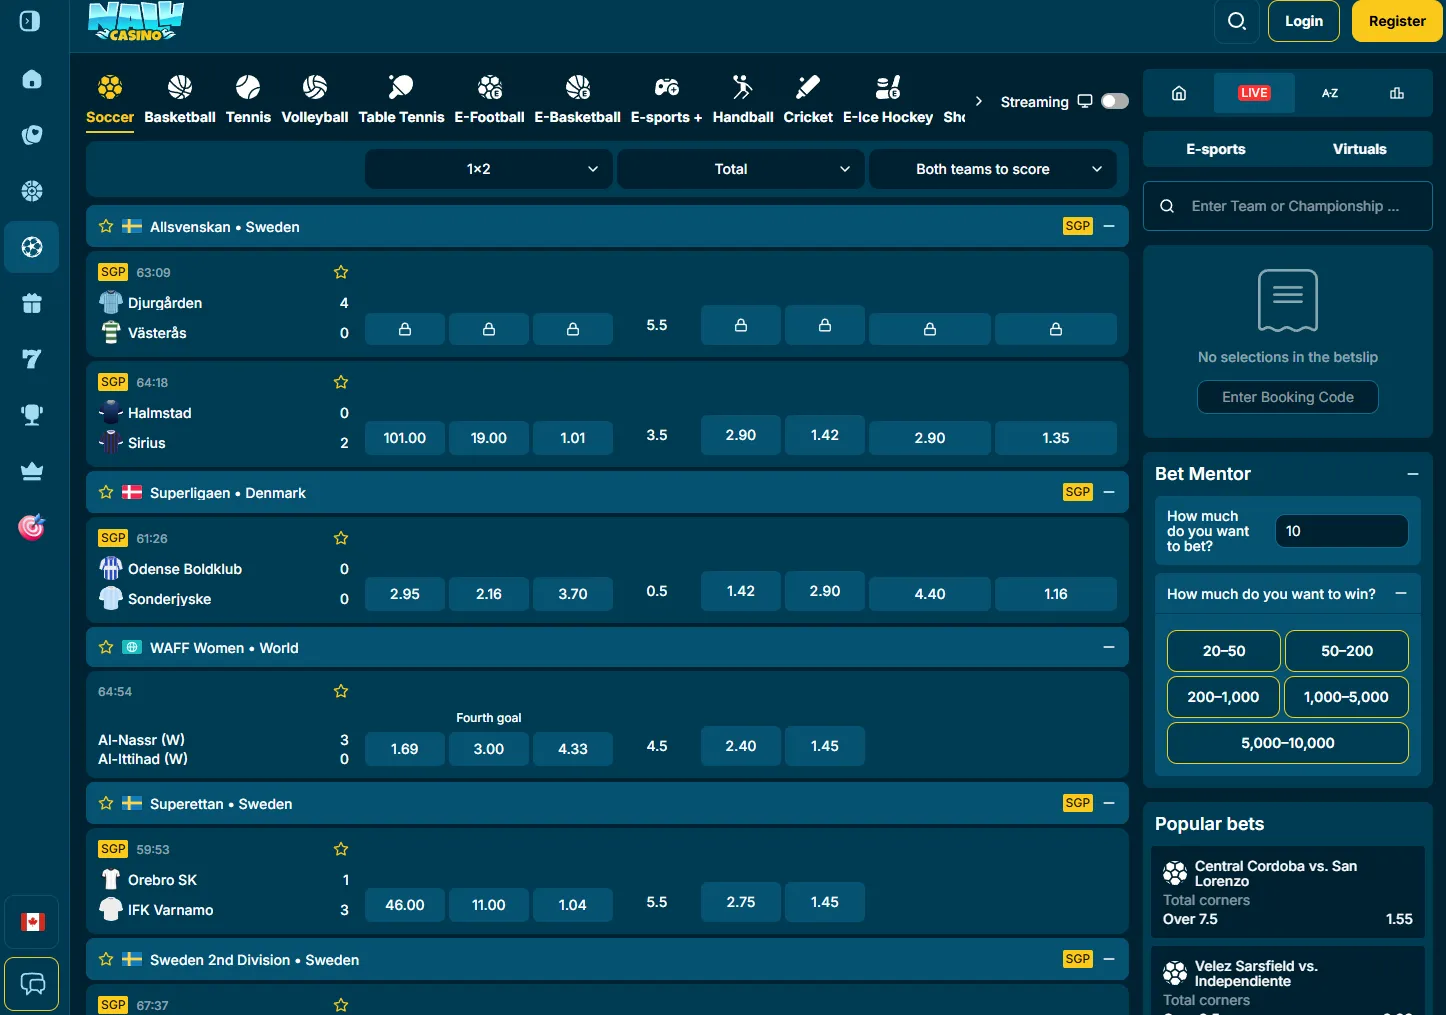Select the 20–50 win range button
1446x1015 pixels.
coord(1224,651)
